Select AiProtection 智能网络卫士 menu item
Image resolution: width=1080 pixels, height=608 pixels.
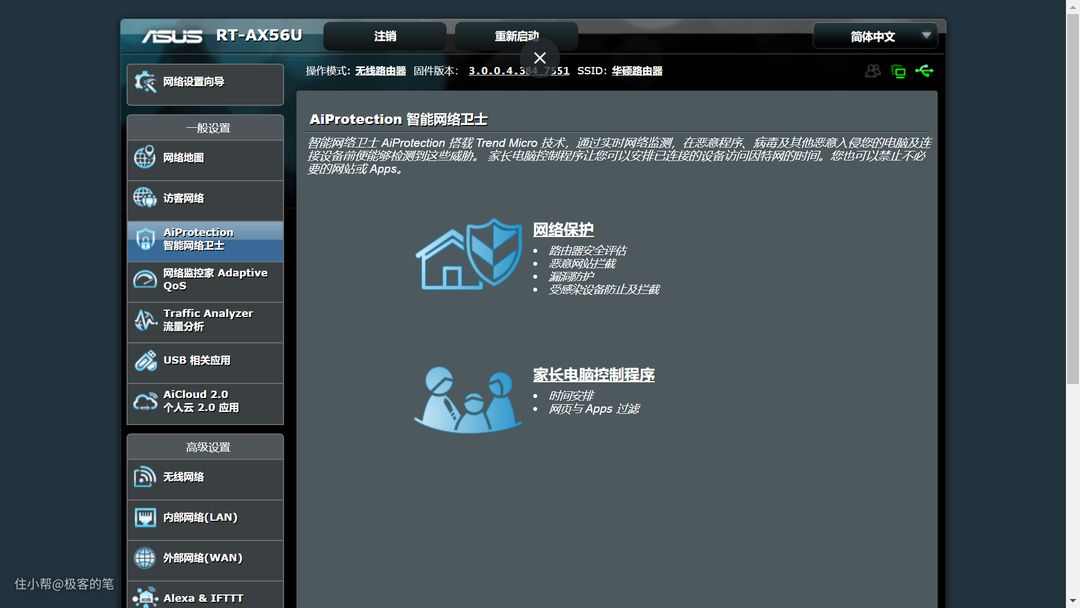[205, 239]
